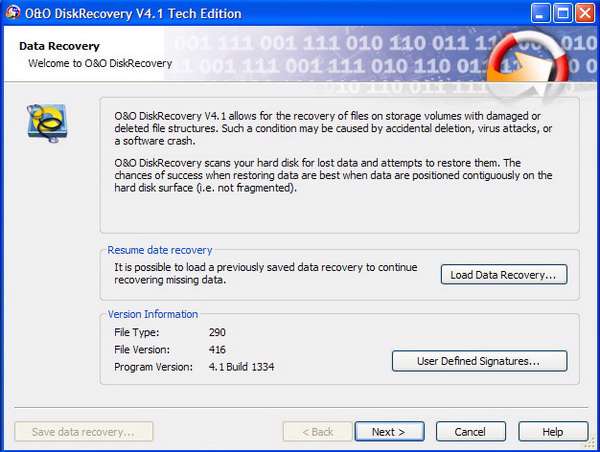The width and height of the screenshot is (600, 452).
Task: Open User Defined Signatures dialog
Action: (479, 361)
